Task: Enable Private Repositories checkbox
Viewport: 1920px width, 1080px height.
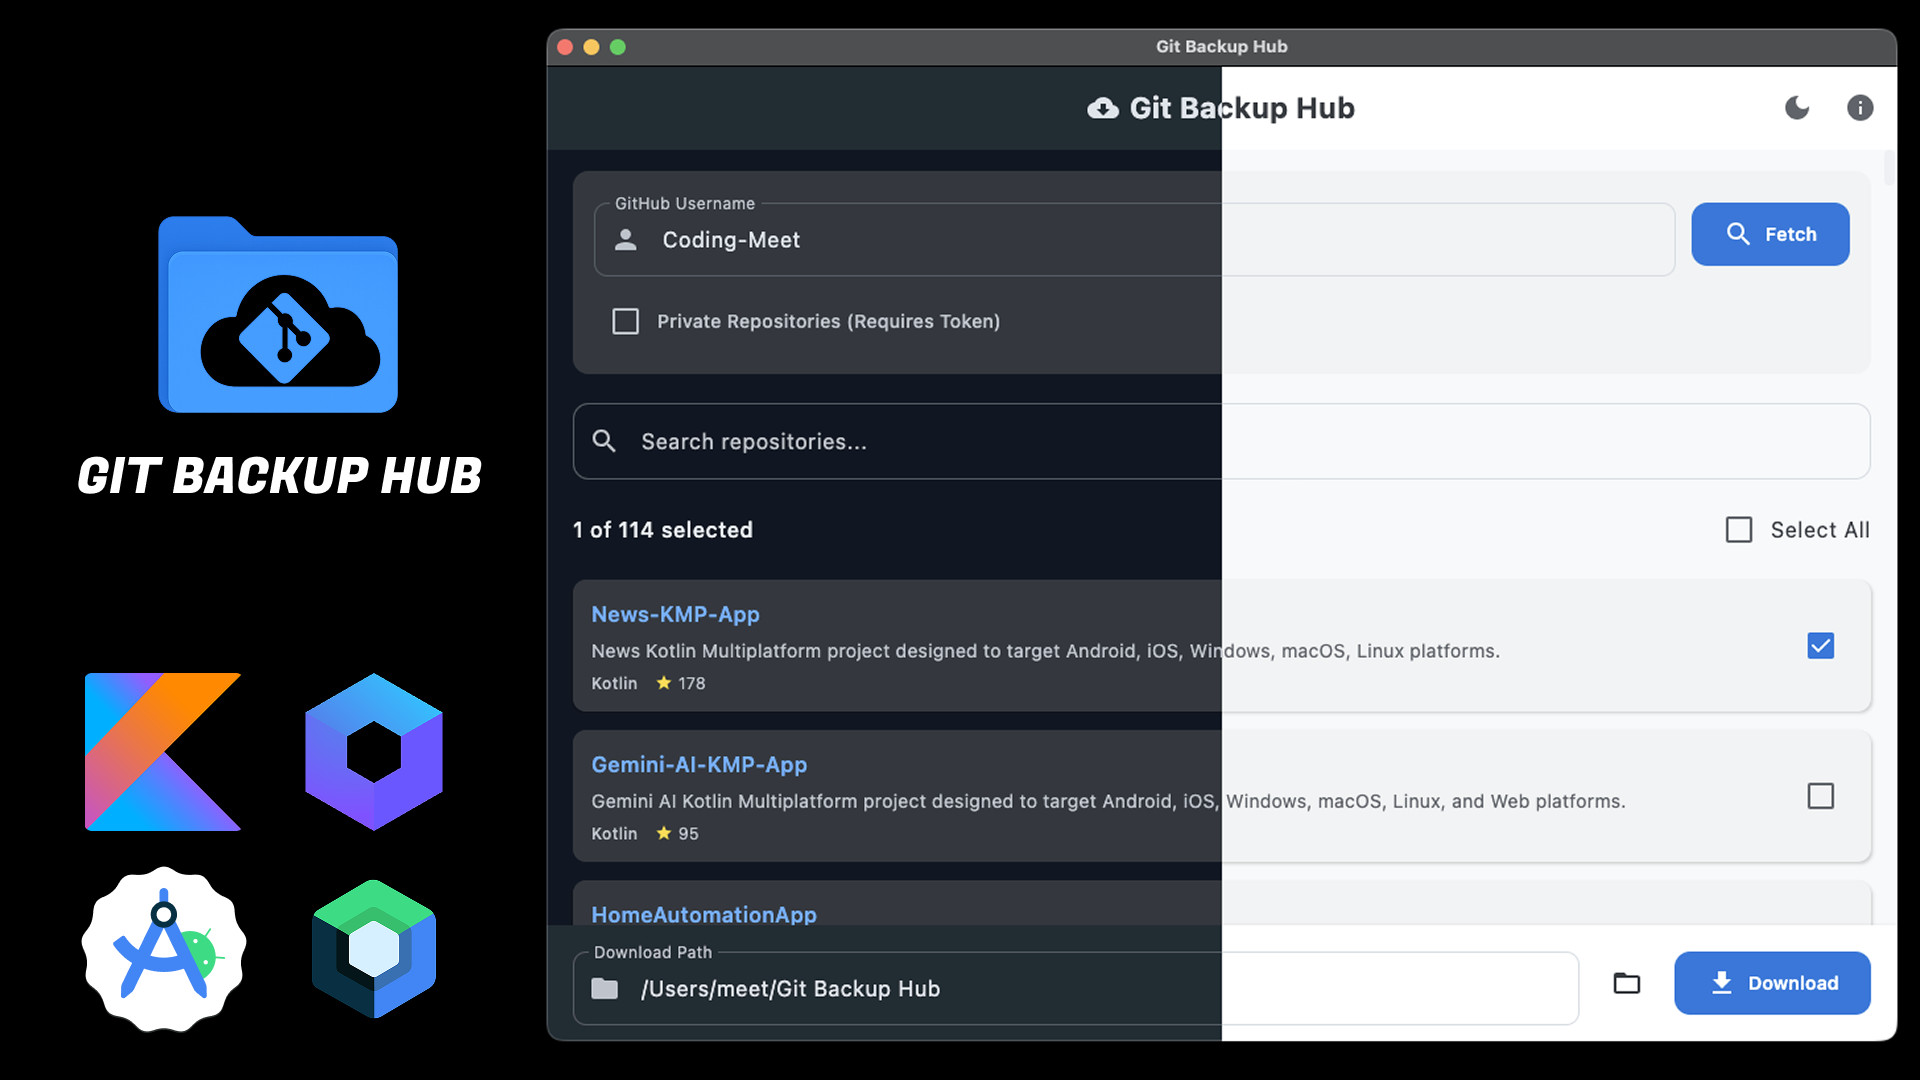Action: 626,321
